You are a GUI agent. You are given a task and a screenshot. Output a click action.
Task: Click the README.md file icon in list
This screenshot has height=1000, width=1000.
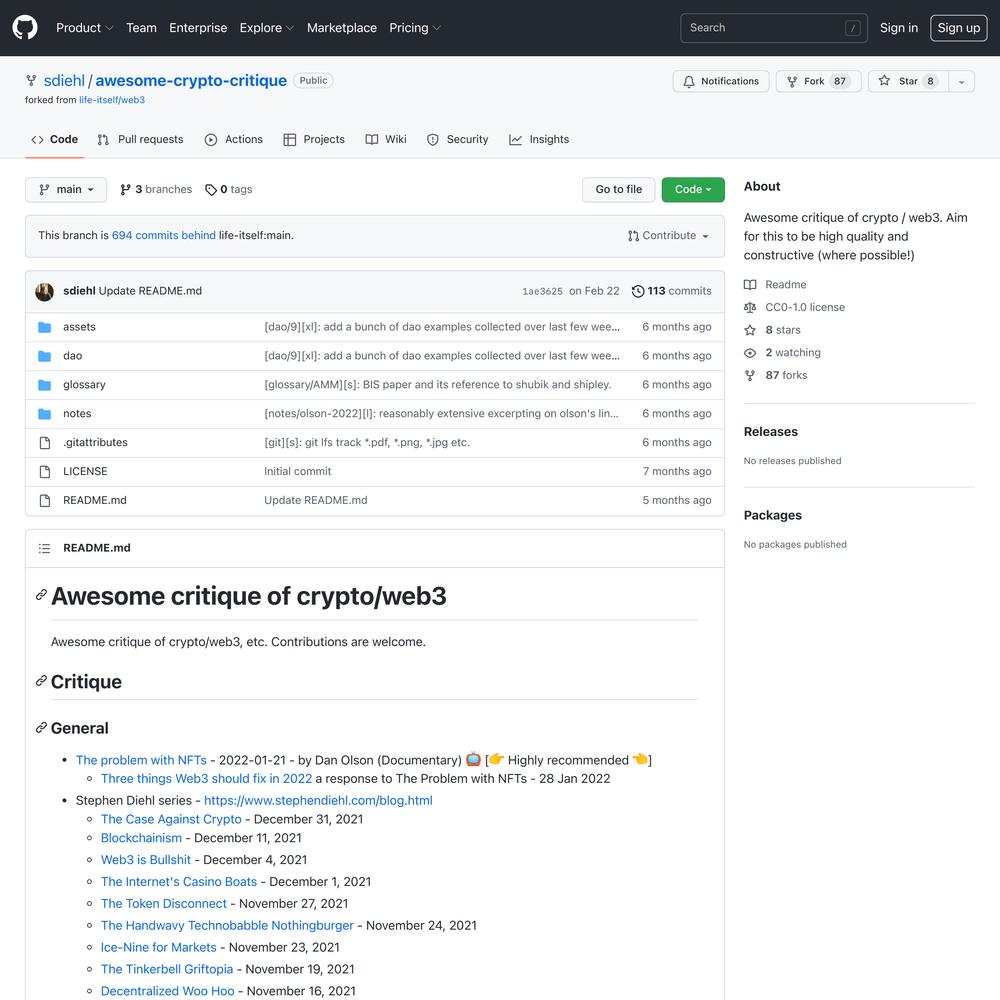coord(45,501)
